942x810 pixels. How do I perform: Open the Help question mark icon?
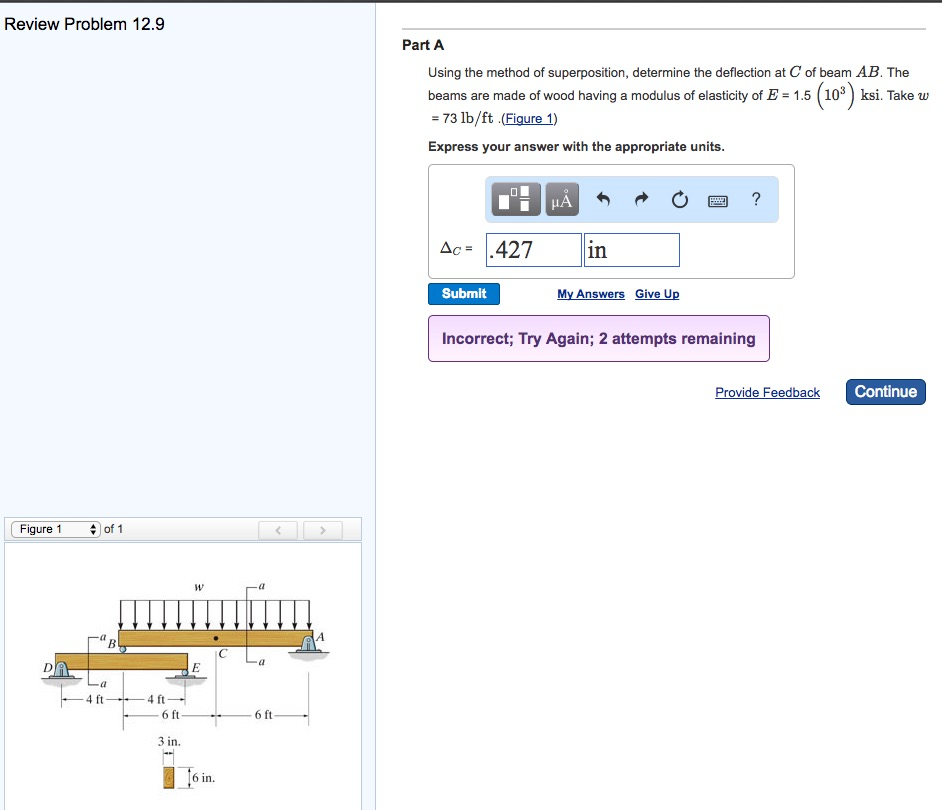[x=756, y=199]
